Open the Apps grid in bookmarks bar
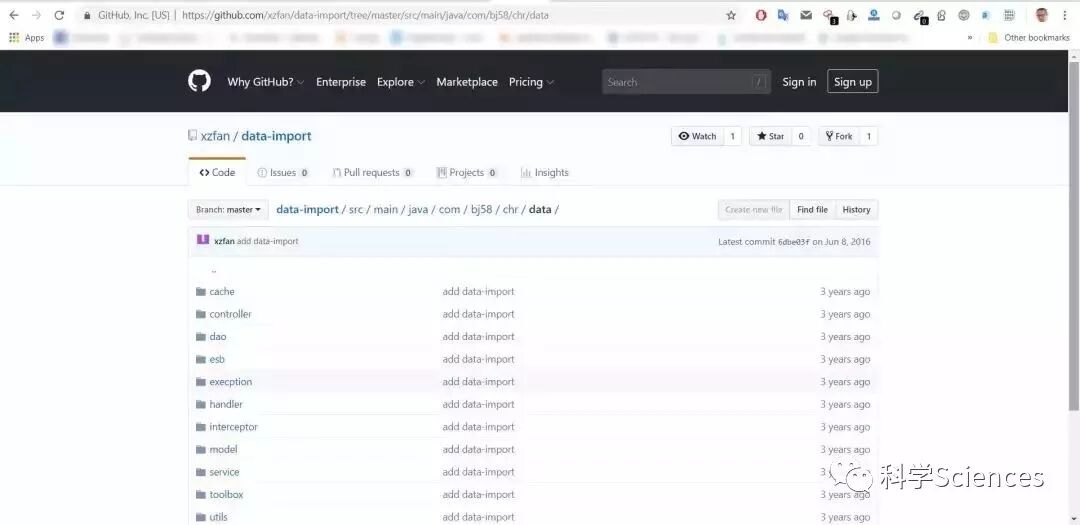The width and height of the screenshot is (1080, 525). [x=26, y=38]
